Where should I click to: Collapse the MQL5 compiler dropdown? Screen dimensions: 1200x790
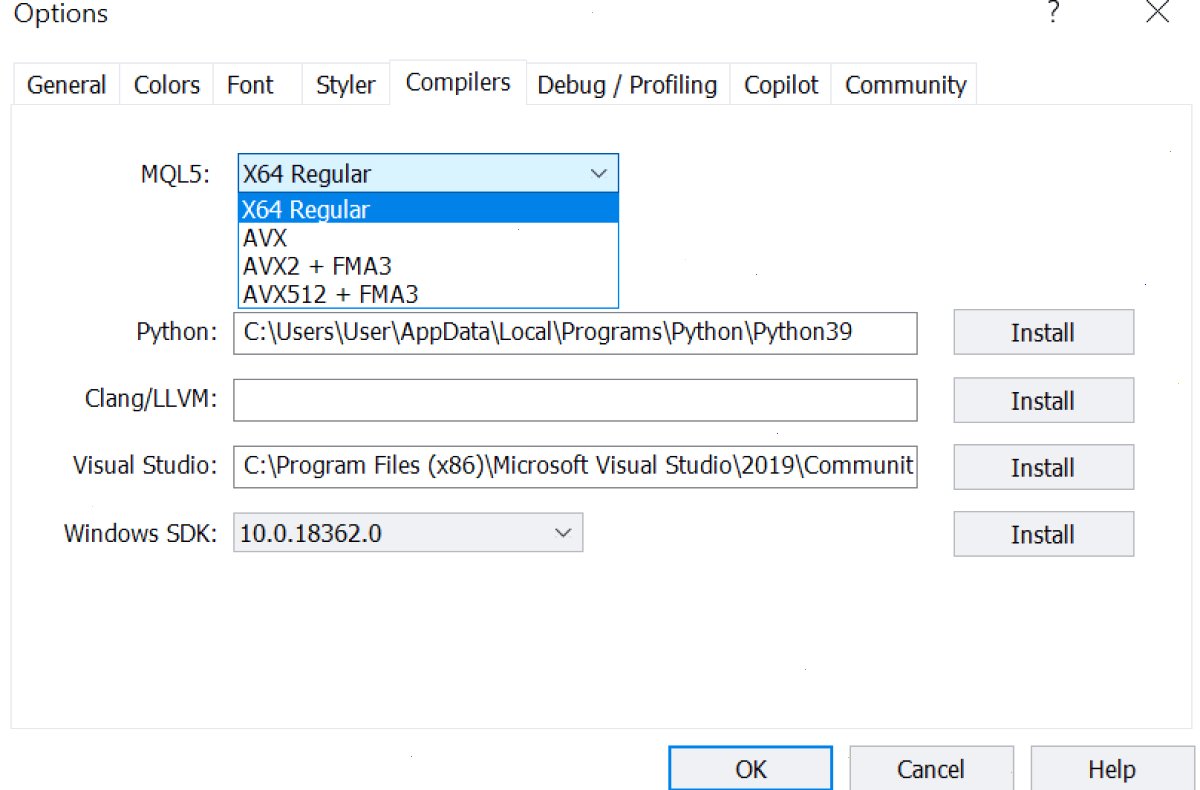pos(428,173)
